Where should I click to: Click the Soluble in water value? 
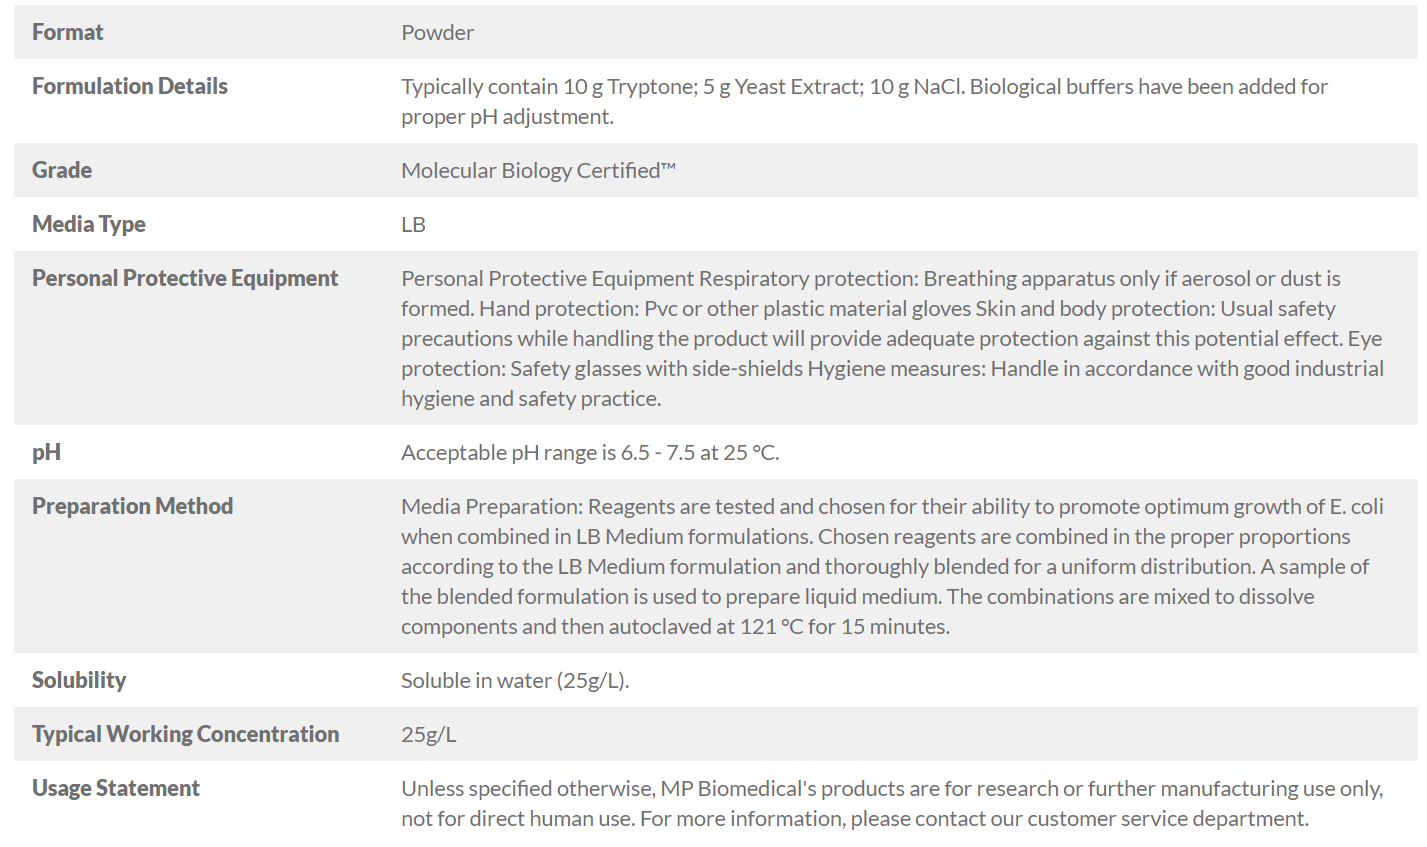[x=515, y=680]
